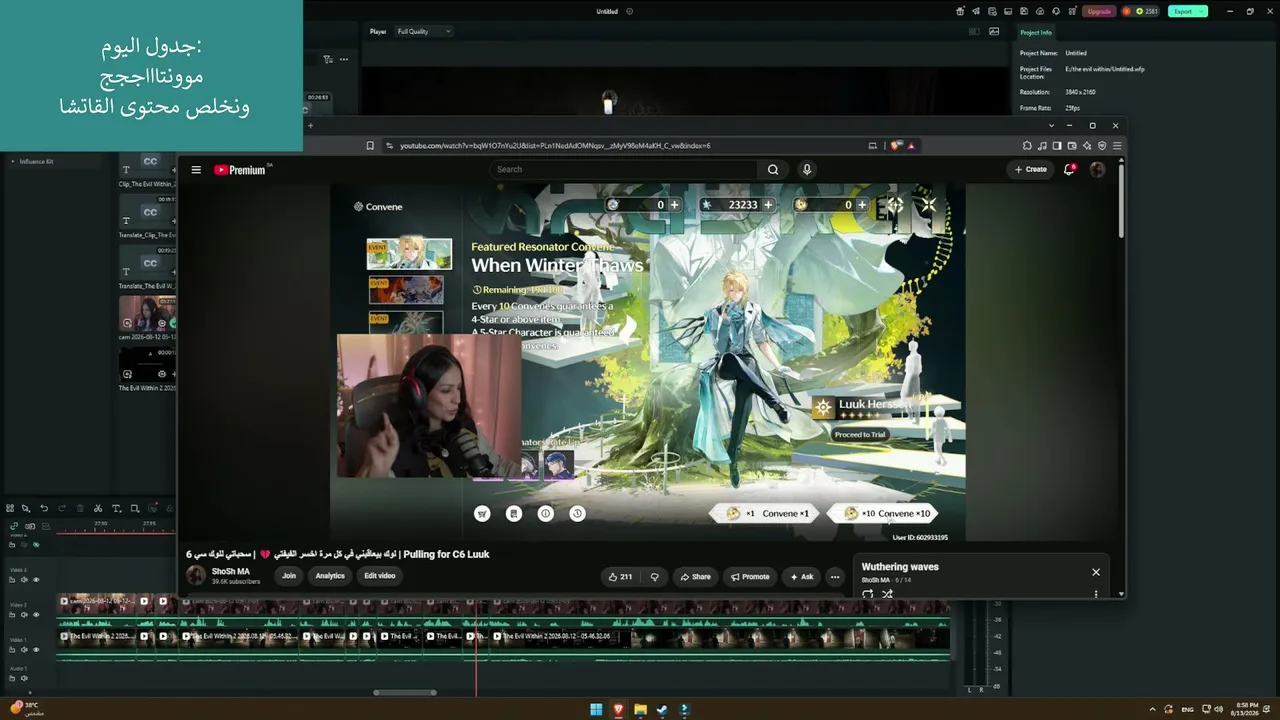Screen dimensions: 1280x720
Task: Open the taskbar clock and date
Action: tap(1246, 710)
